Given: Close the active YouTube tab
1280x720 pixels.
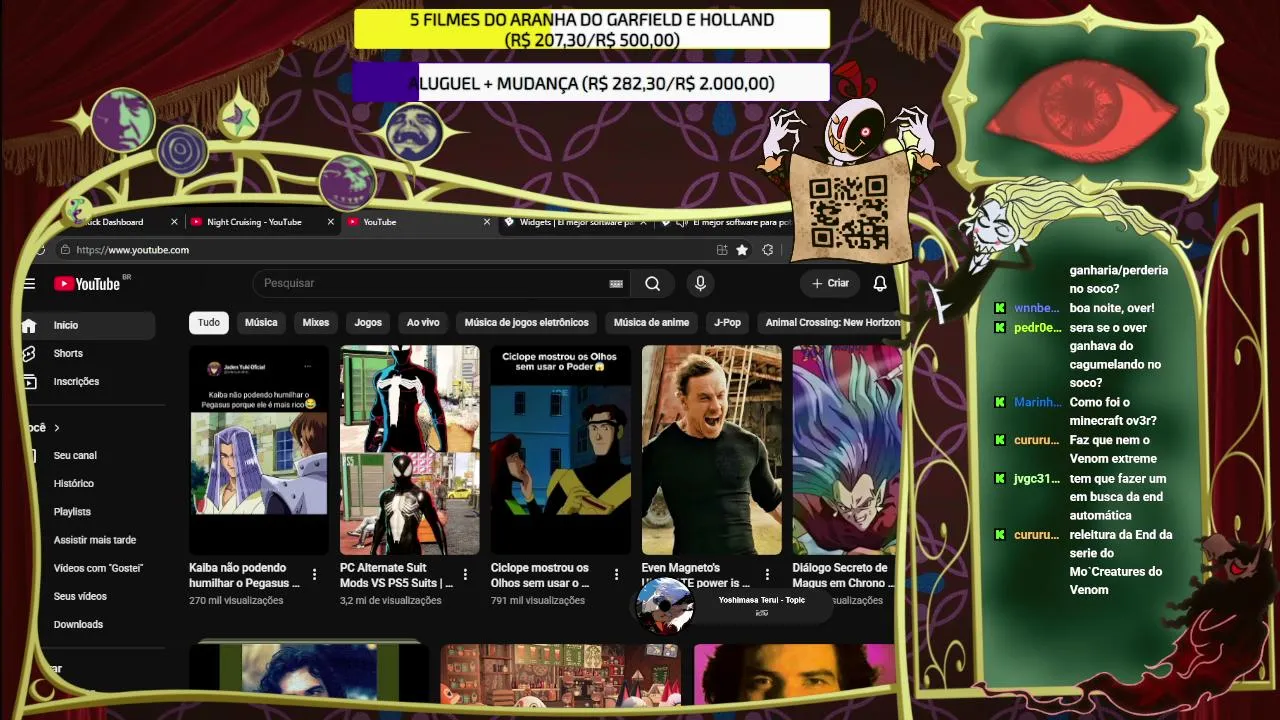Looking at the screenshot, I should pyautogui.click(x=487, y=222).
